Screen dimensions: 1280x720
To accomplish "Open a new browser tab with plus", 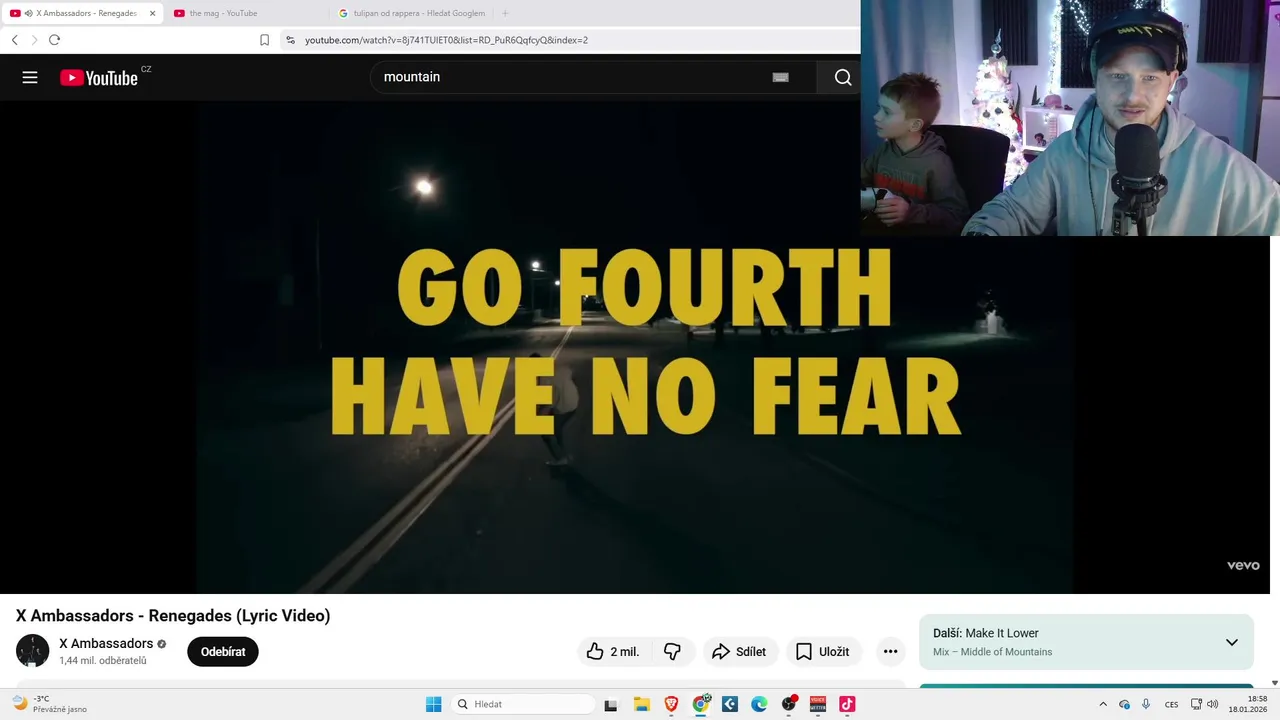I will tap(505, 13).
